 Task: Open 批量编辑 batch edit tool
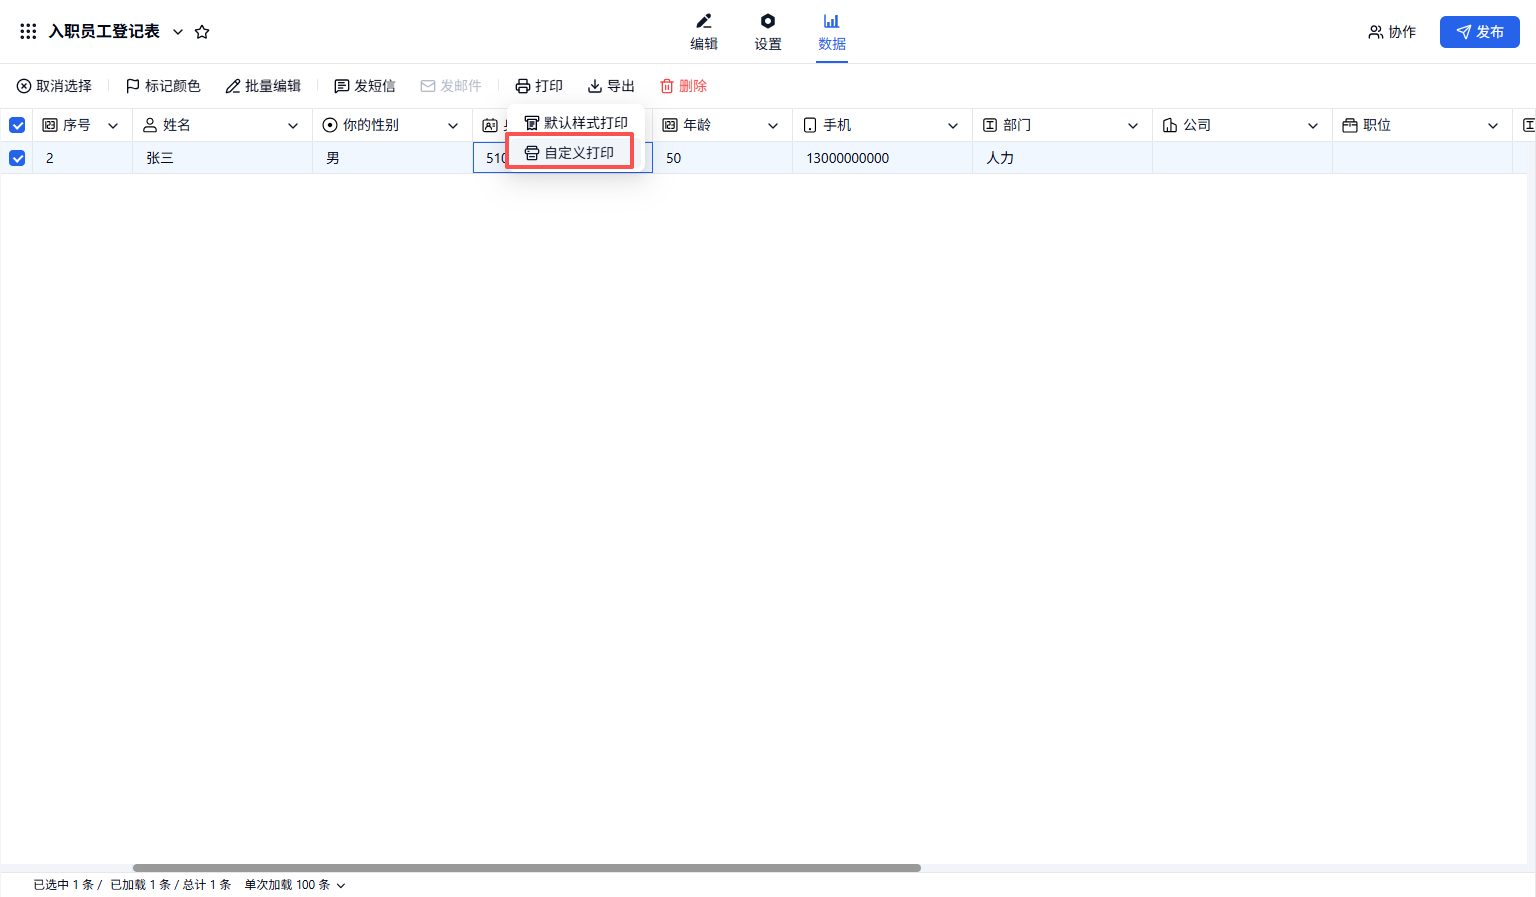[233, 86]
